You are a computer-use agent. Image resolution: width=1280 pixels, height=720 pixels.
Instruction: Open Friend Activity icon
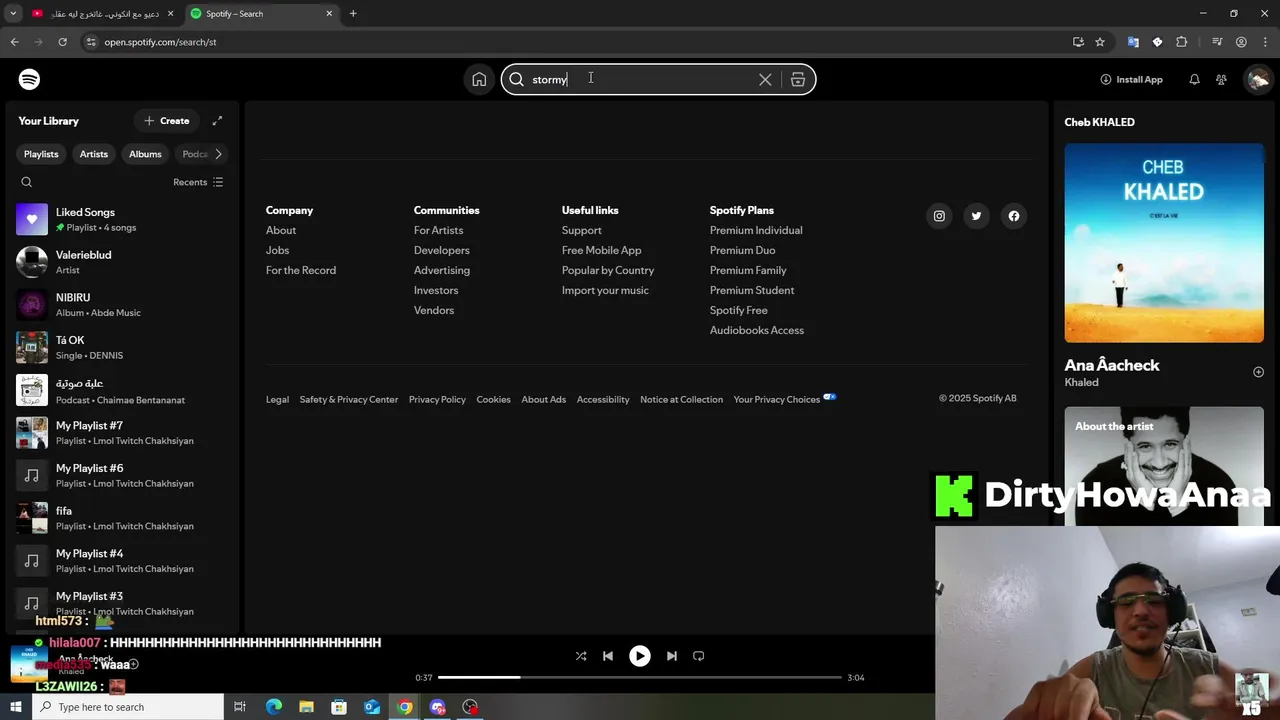click(x=1221, y=80)
